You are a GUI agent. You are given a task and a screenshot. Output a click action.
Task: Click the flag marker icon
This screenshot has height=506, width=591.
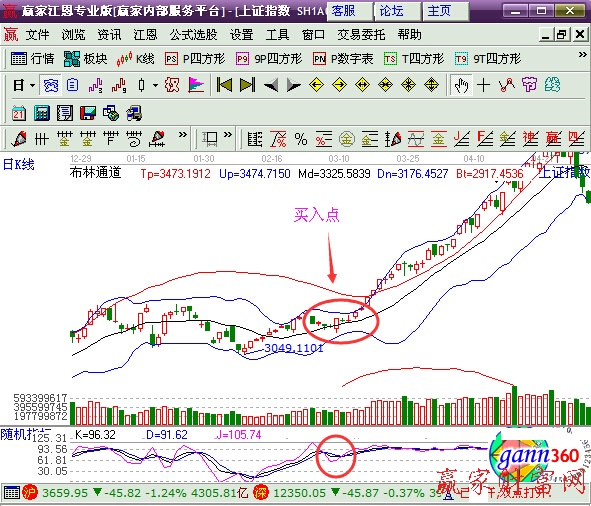(x=196, y=85)
